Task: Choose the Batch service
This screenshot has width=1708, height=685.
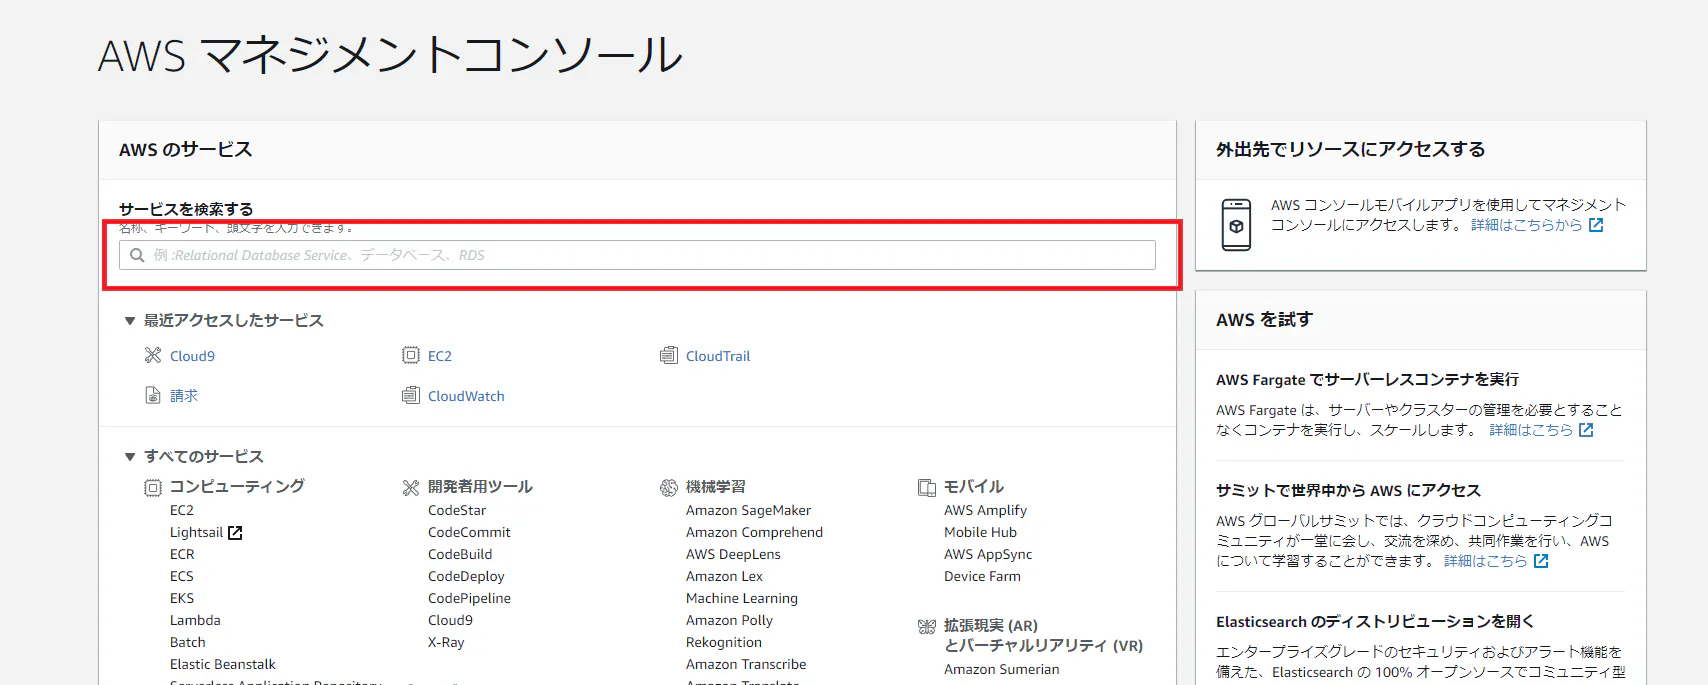Action: [x=188, y=642]
